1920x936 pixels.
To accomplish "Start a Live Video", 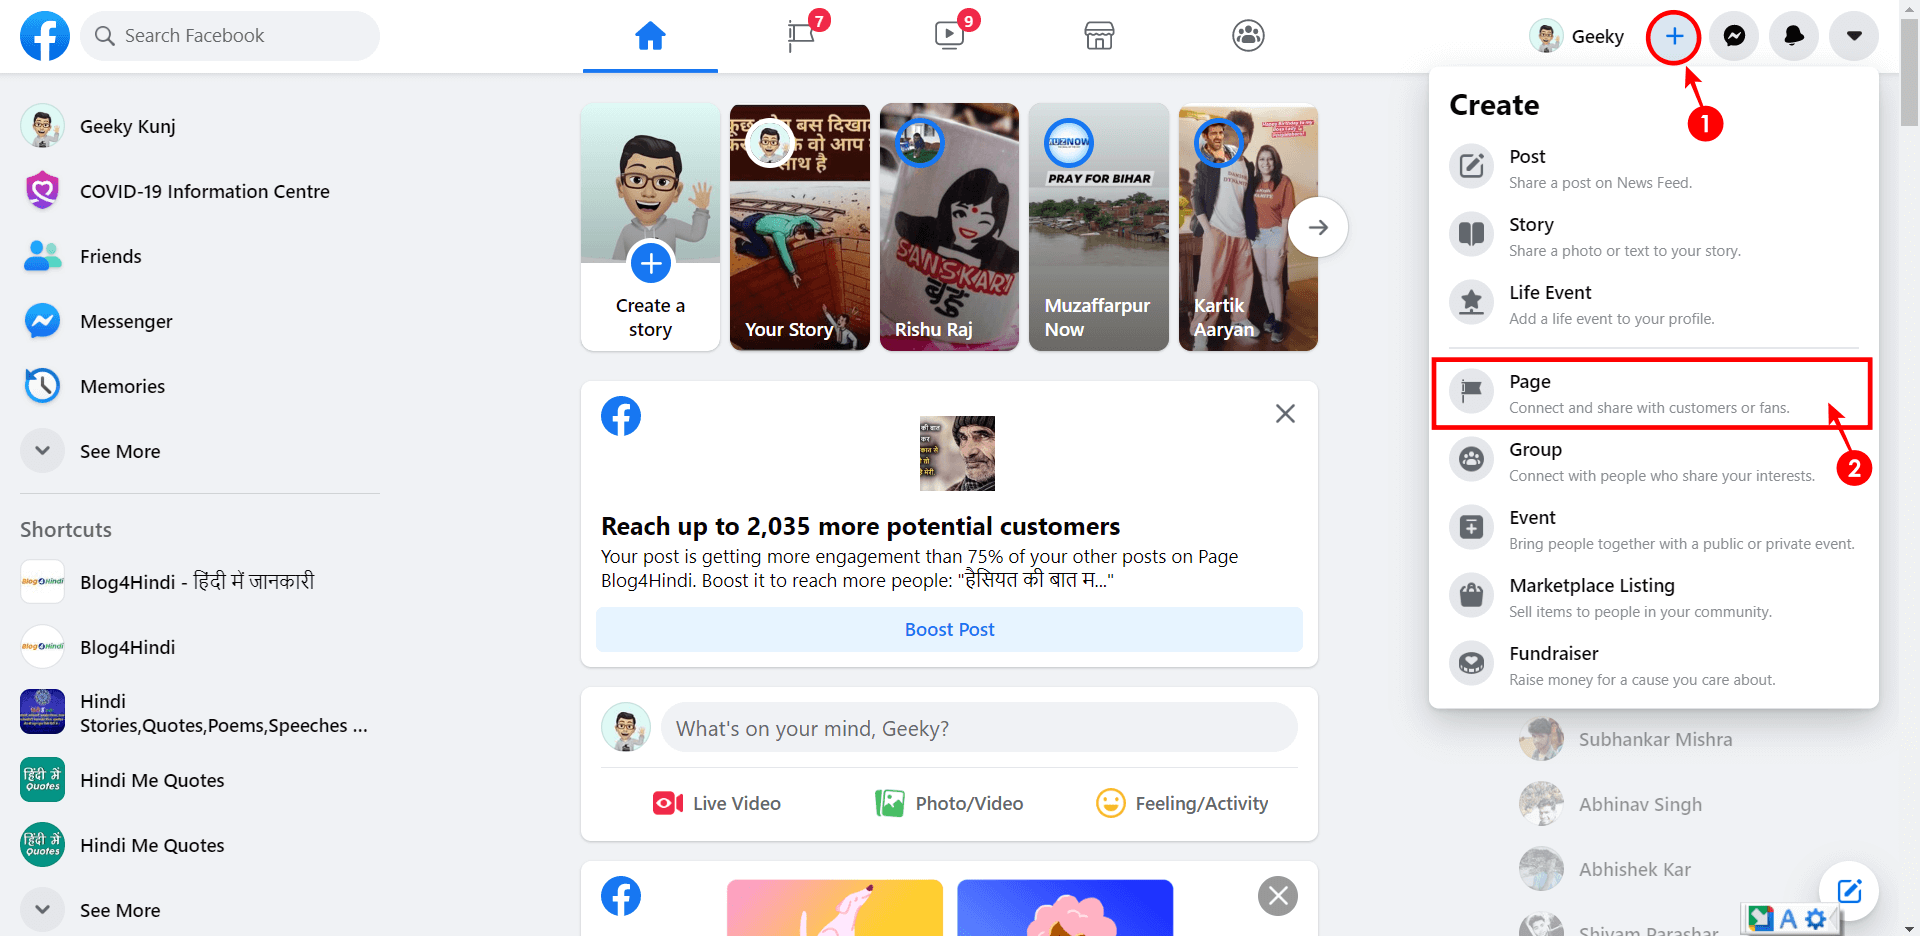I will [717, 804].
